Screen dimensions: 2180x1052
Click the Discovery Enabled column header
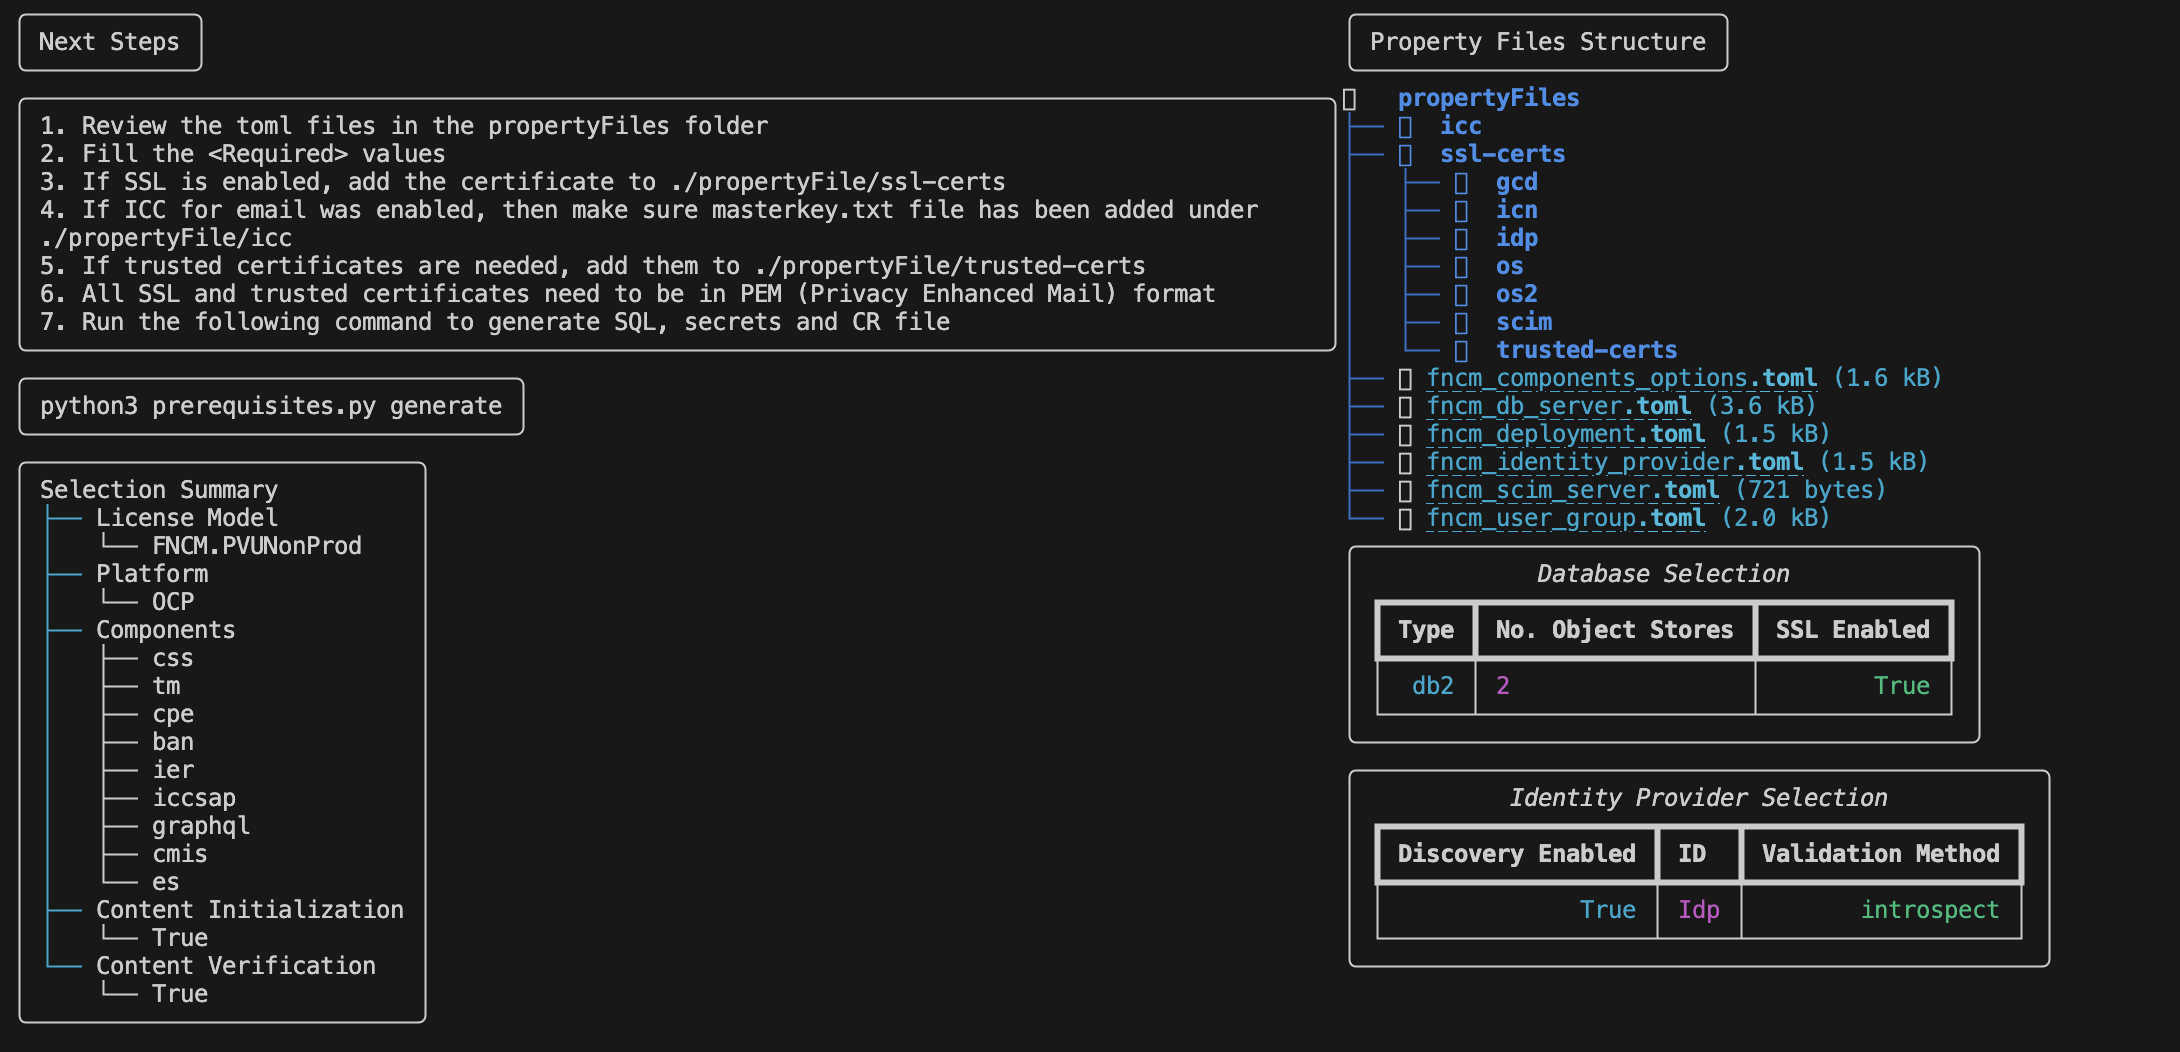pyautogui.click(x=1517, y=854)
